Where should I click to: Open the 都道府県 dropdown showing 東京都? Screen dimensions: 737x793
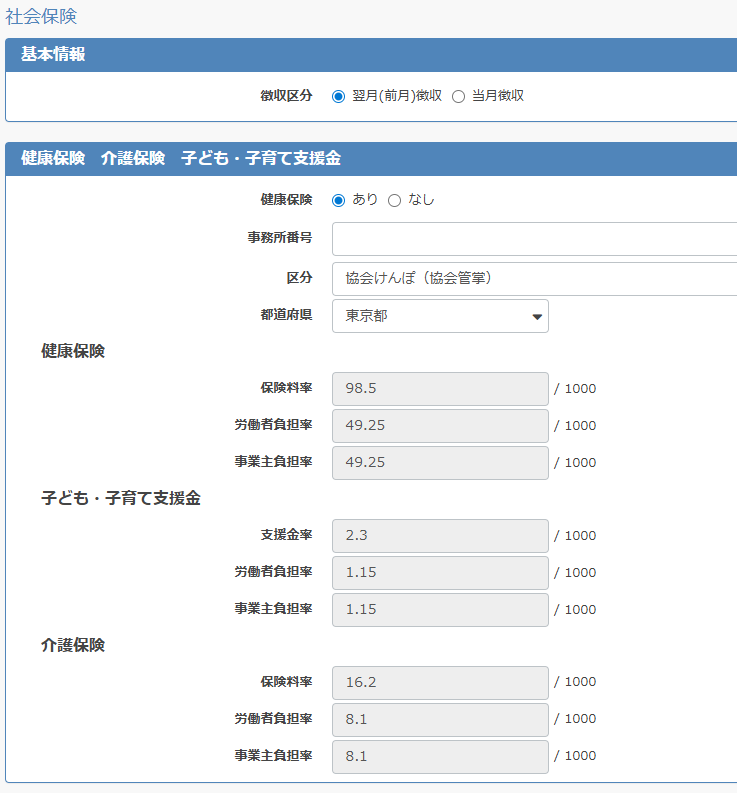pos(440,316)
